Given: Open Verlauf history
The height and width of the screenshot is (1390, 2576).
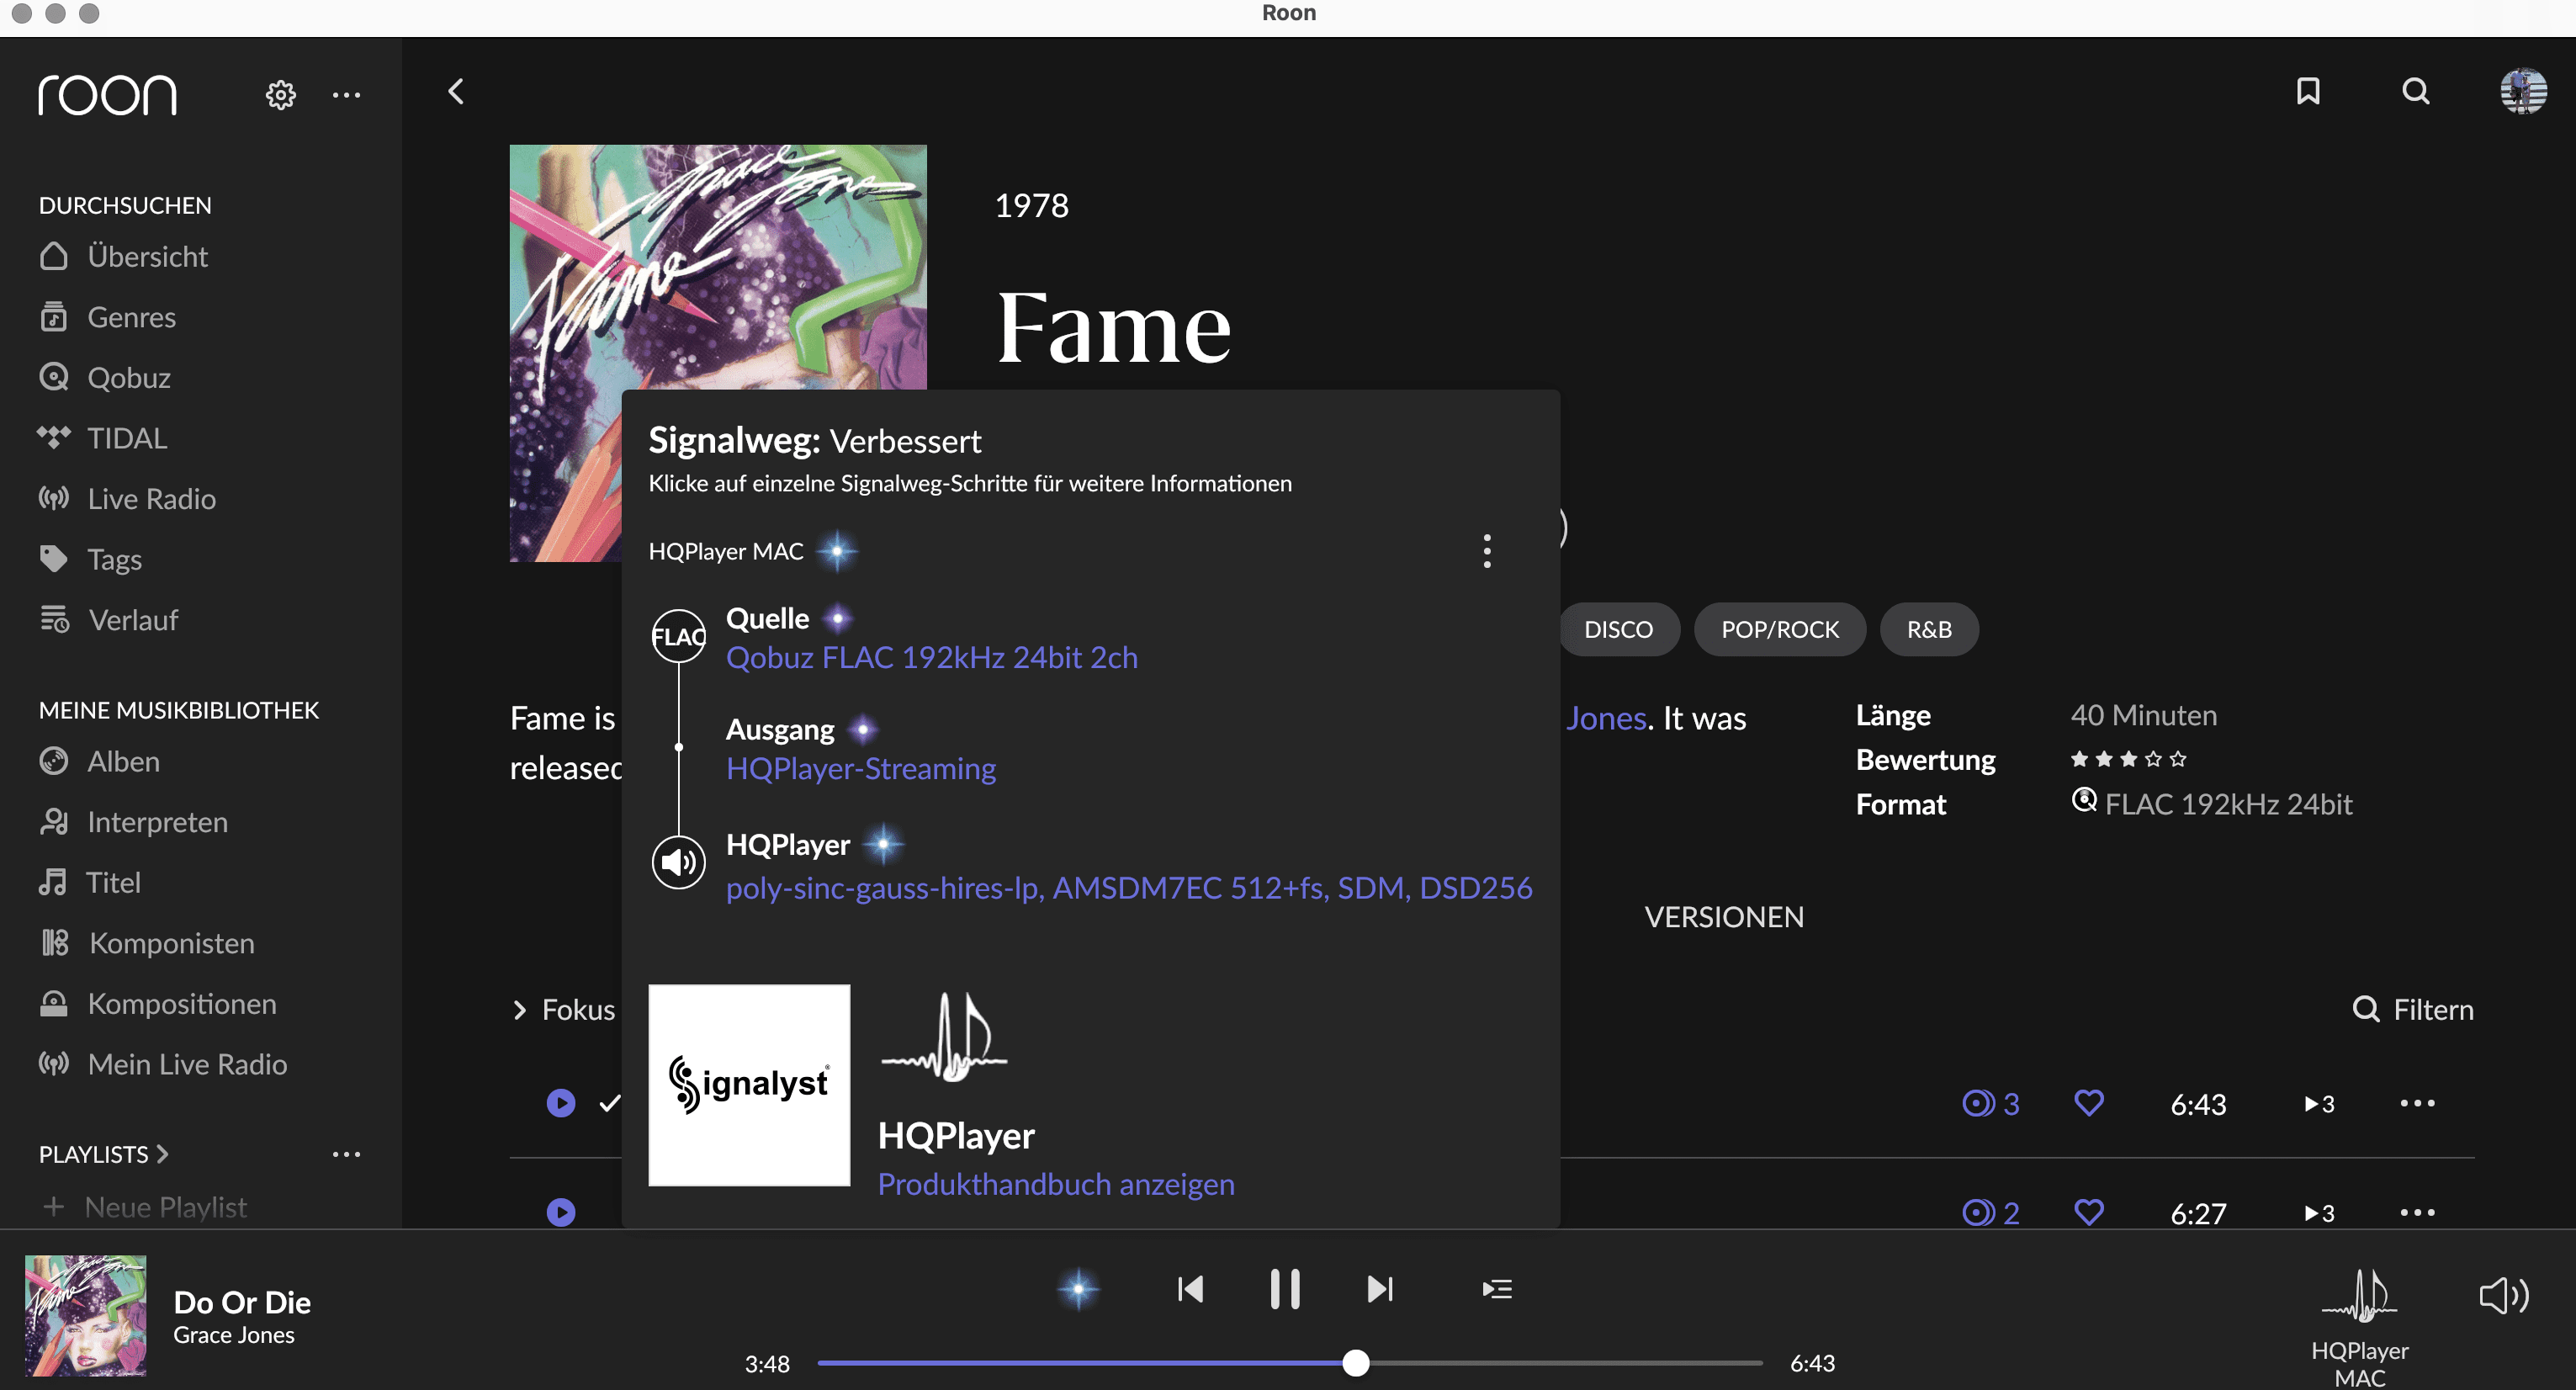Looking at the screenshot, I should pos(108,620).
